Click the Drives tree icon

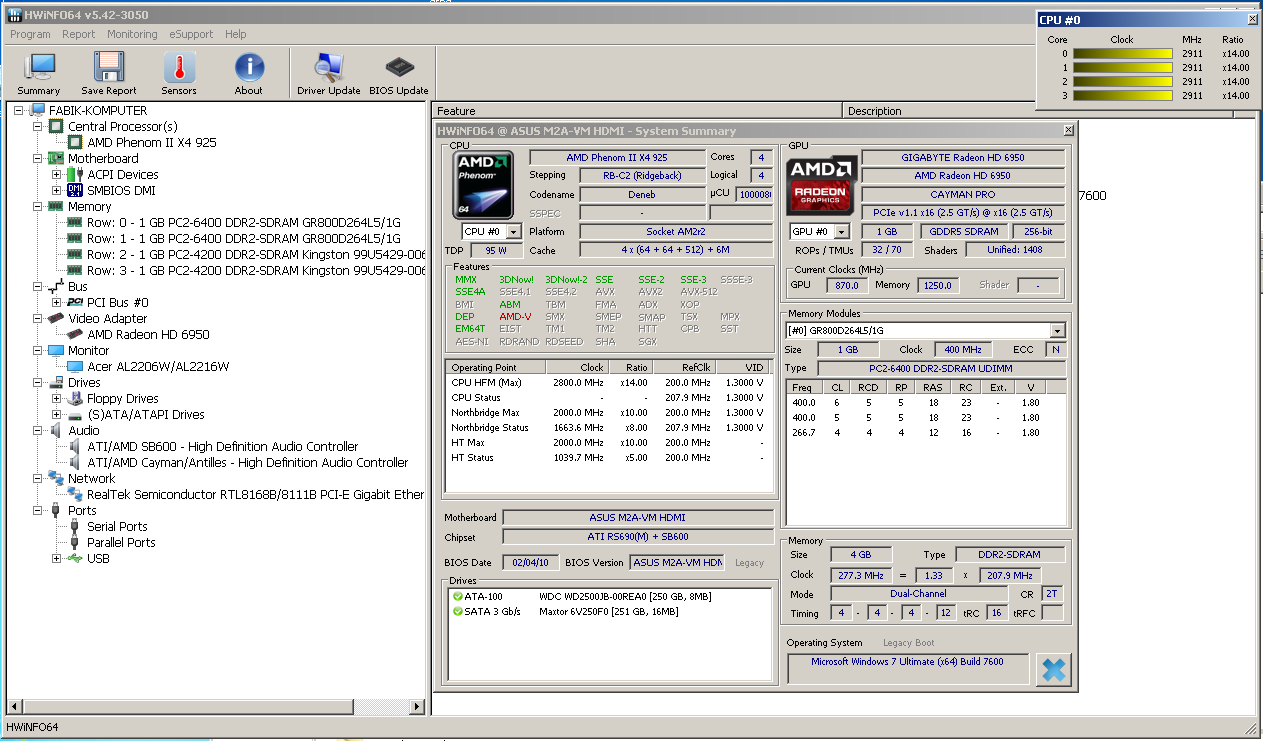click(57, 382)
